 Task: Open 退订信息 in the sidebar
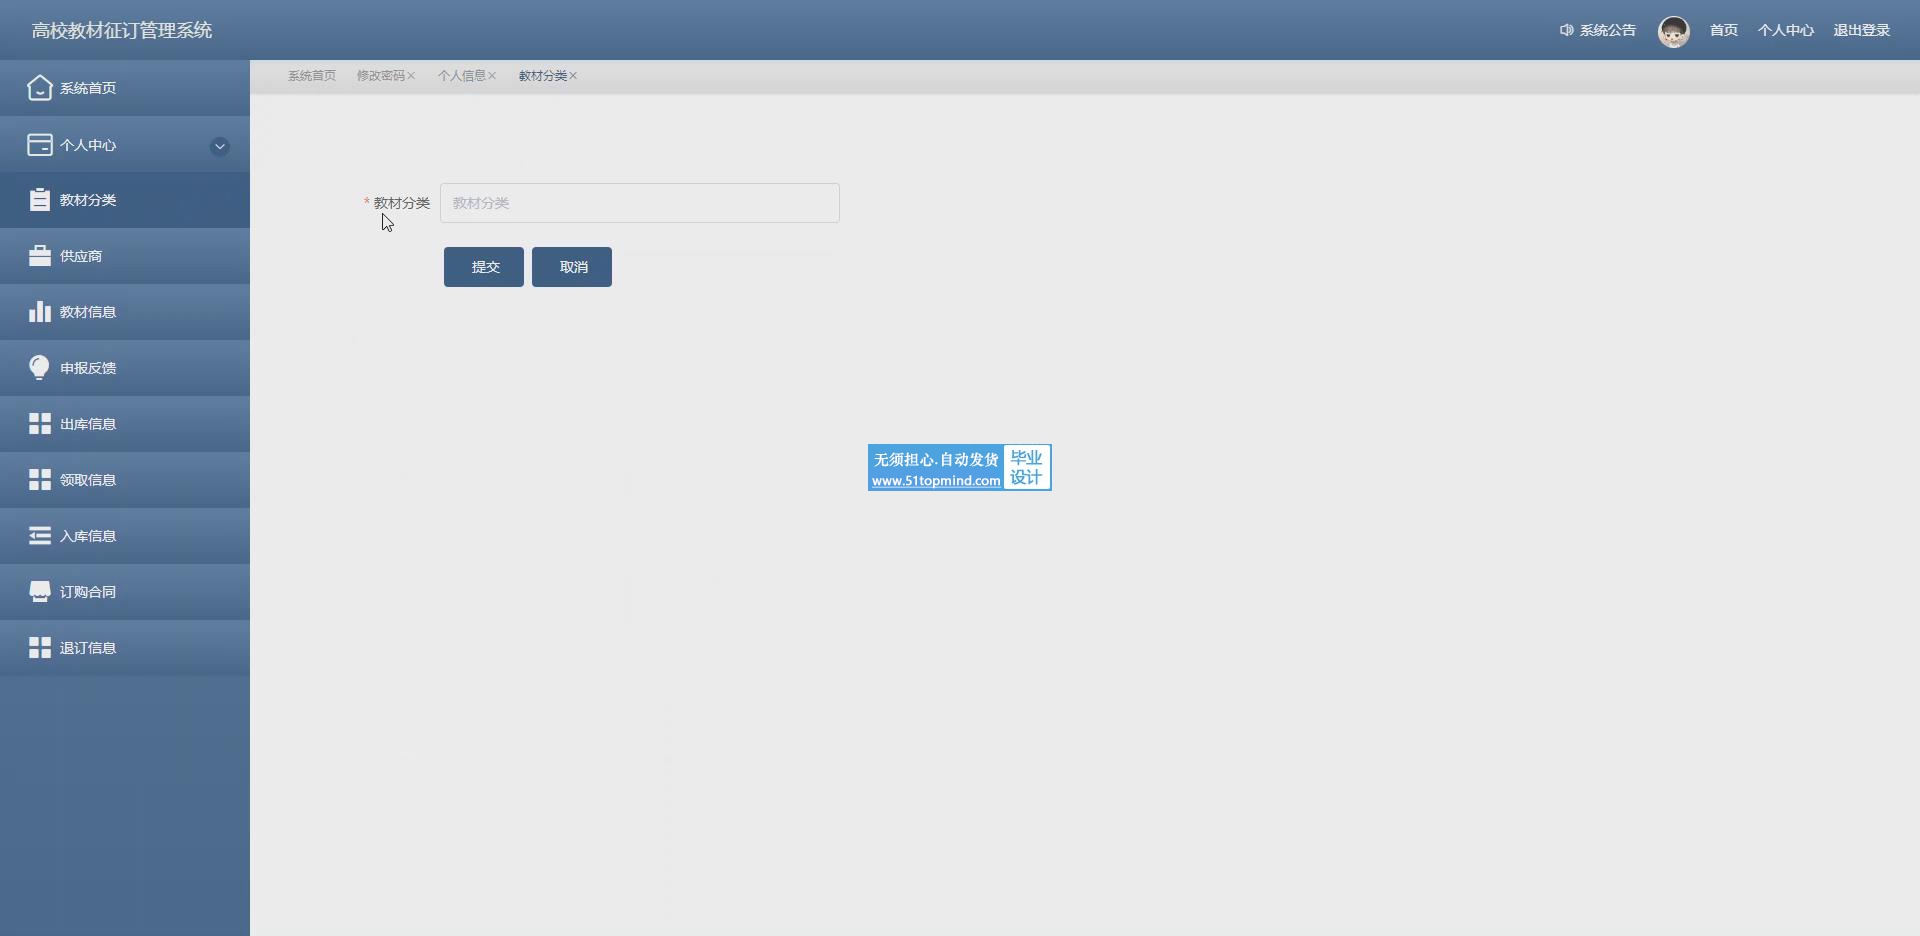[x=125, y=648]
